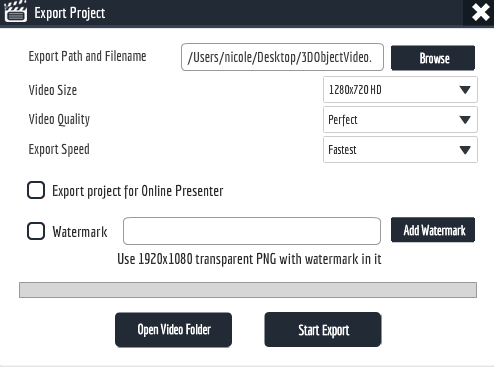Expand the Video Quality dropdown arrow
The height and width of the screenshot is (367, 494).
point(465,120)
